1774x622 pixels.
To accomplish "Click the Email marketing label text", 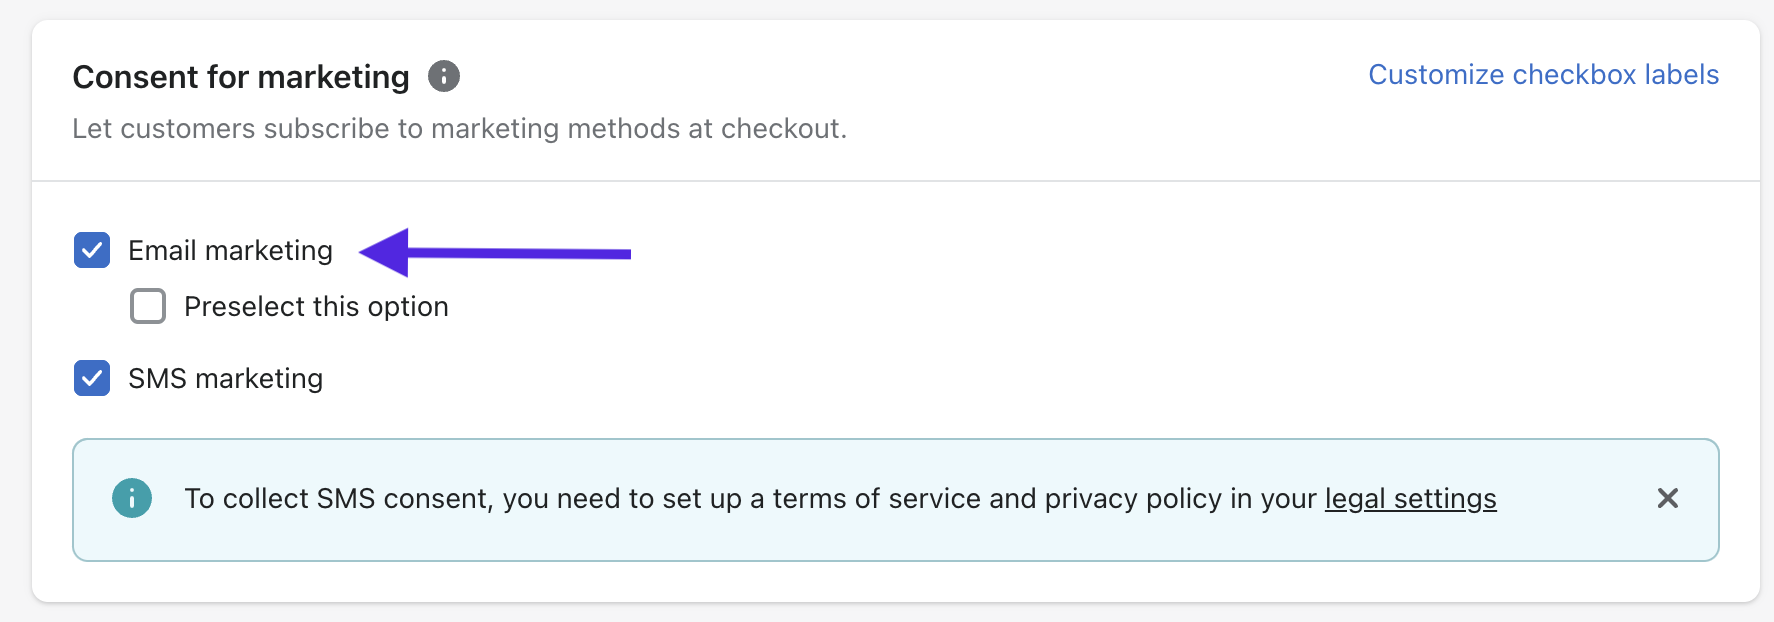I will [230, 250].
